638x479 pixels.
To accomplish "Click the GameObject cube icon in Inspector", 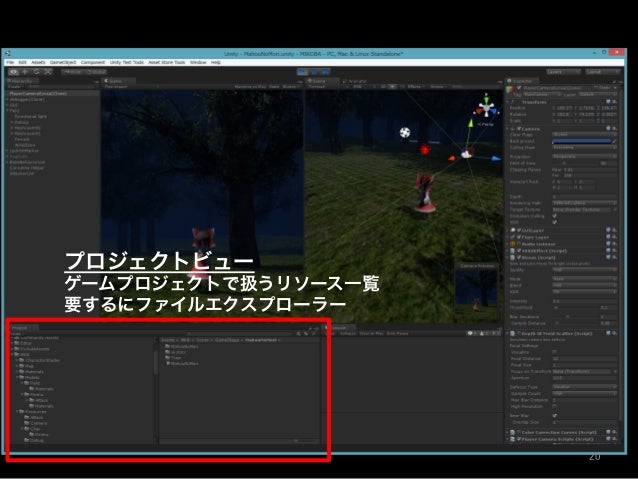I will click(510, 89).
